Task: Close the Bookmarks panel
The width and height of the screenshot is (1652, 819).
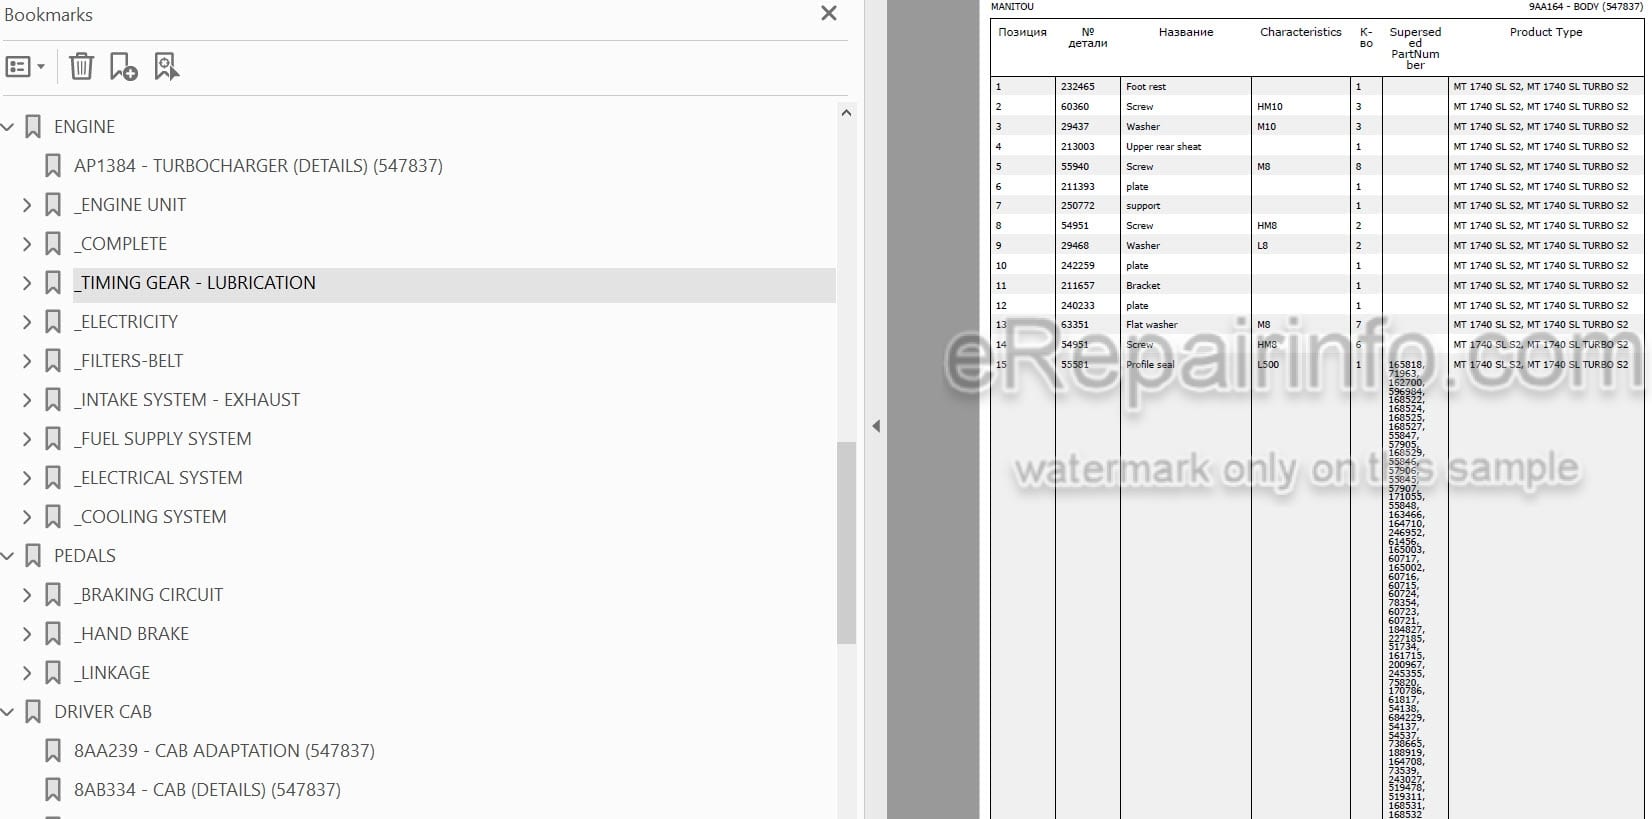Action: coord(828,14)
